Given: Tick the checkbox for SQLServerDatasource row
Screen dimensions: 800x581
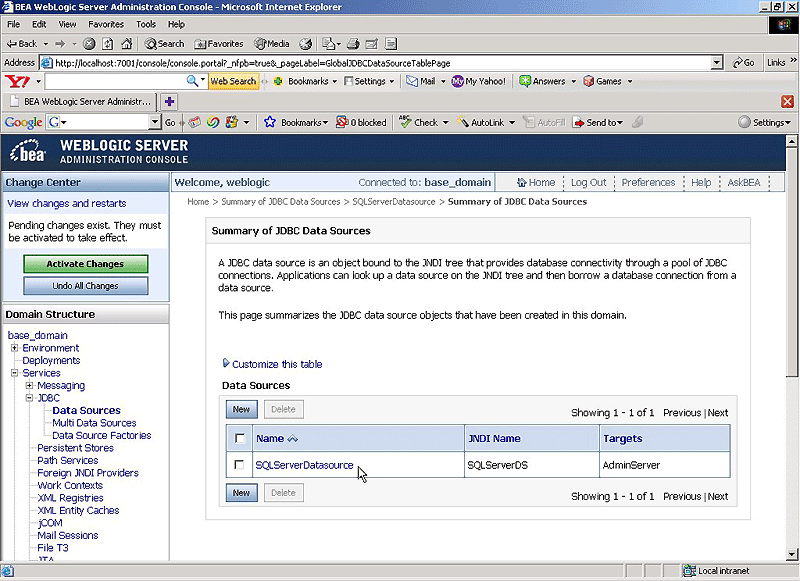Looking at the screenshot, I should pos(239,465).
